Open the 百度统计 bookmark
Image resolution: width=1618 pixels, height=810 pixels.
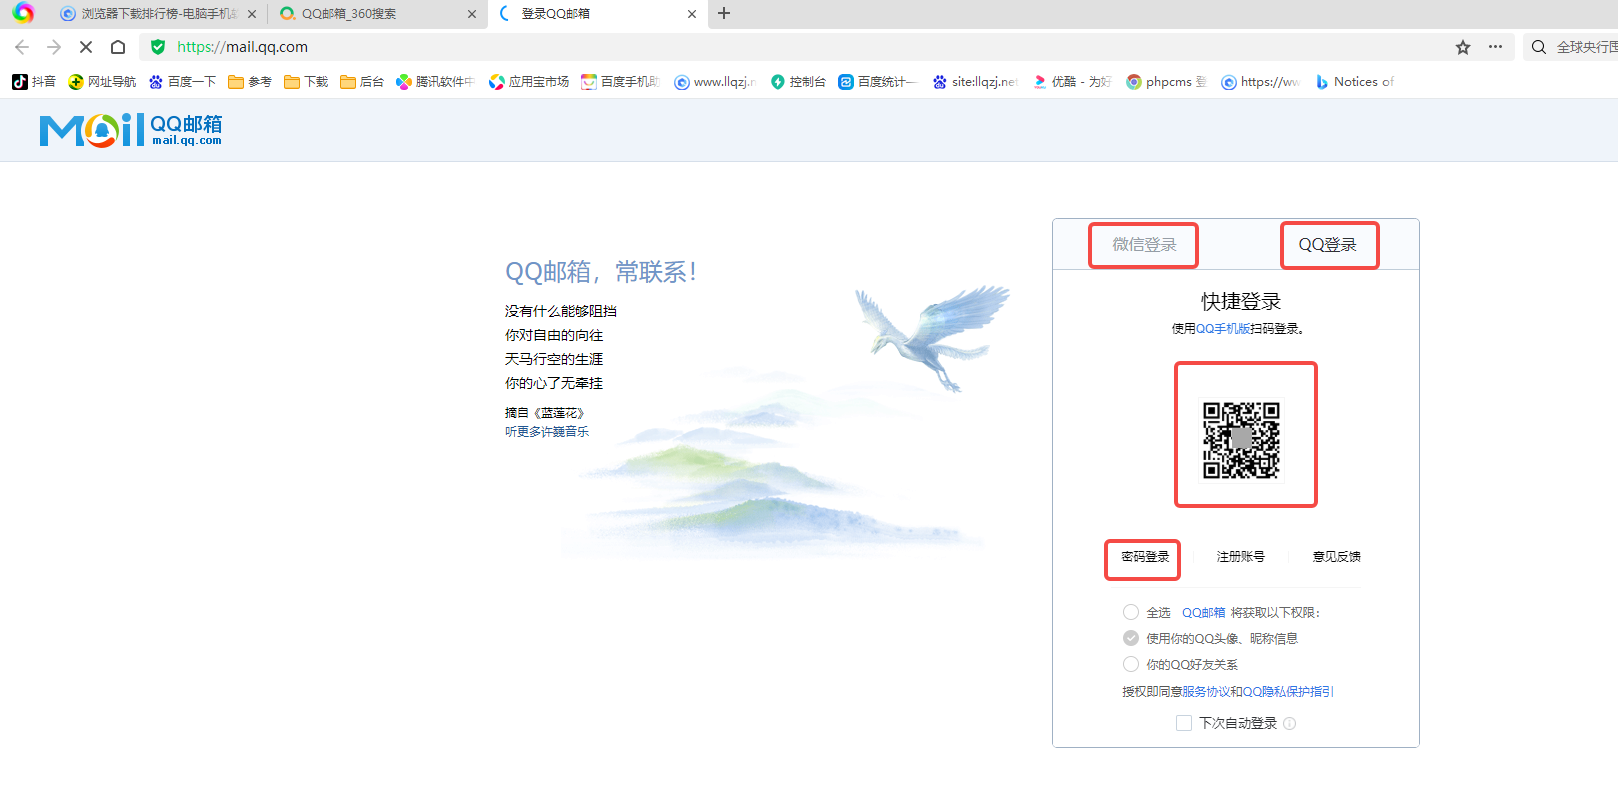pos(877,82)
